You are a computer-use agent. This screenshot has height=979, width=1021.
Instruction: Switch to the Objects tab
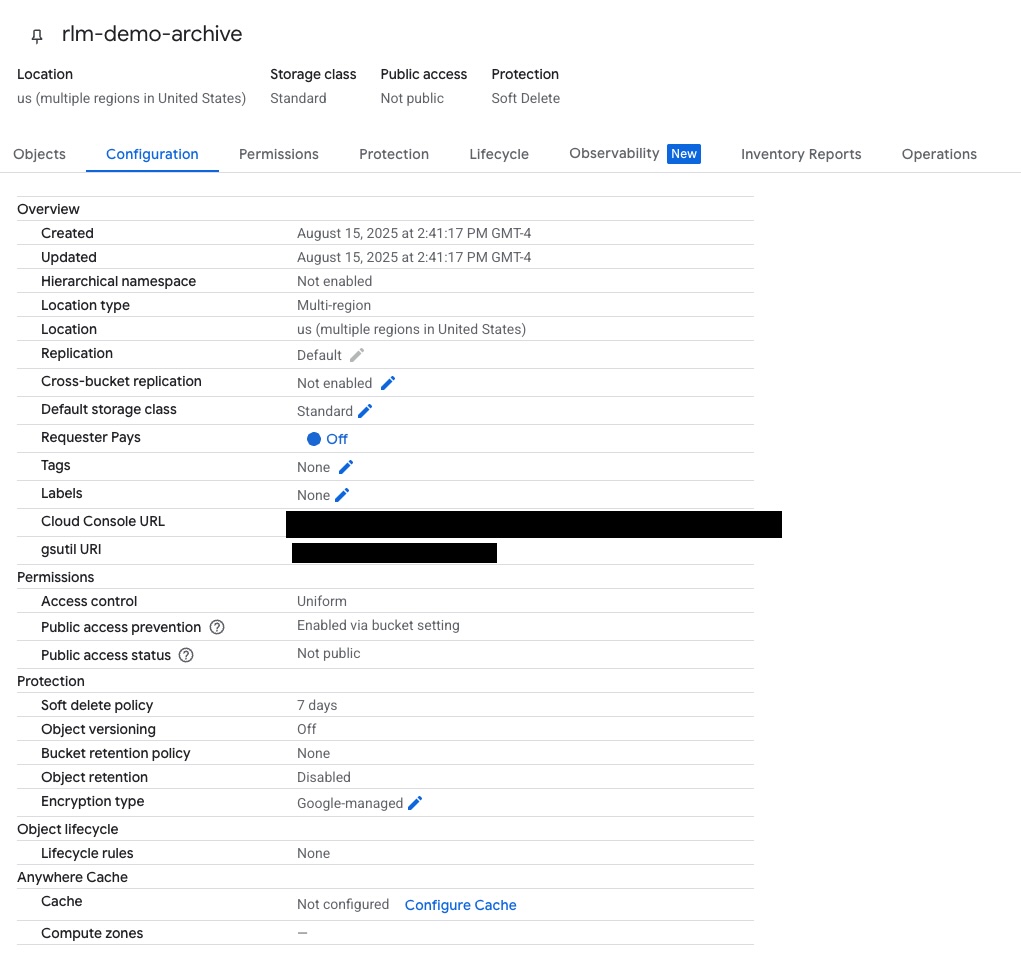tap(39, 154)
